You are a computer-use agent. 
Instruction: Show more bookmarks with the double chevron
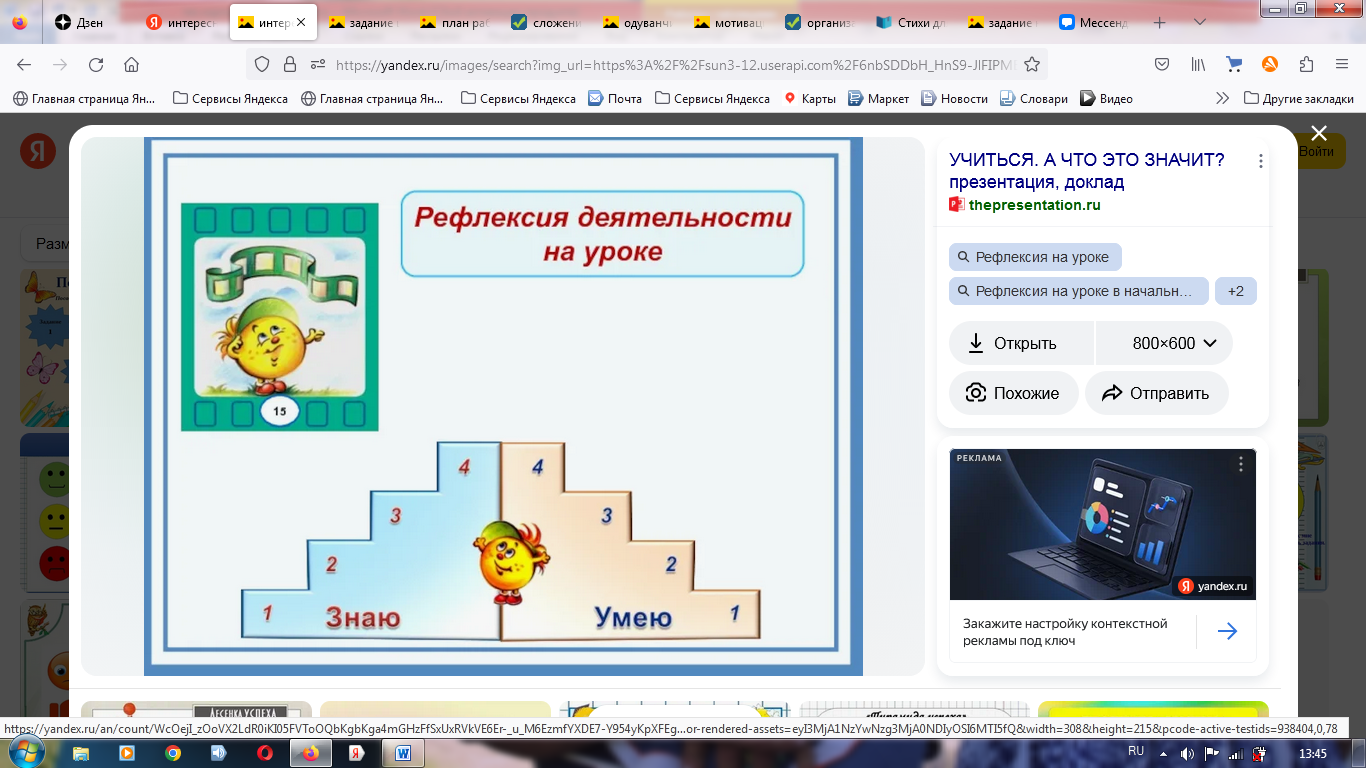(1222, 98)
